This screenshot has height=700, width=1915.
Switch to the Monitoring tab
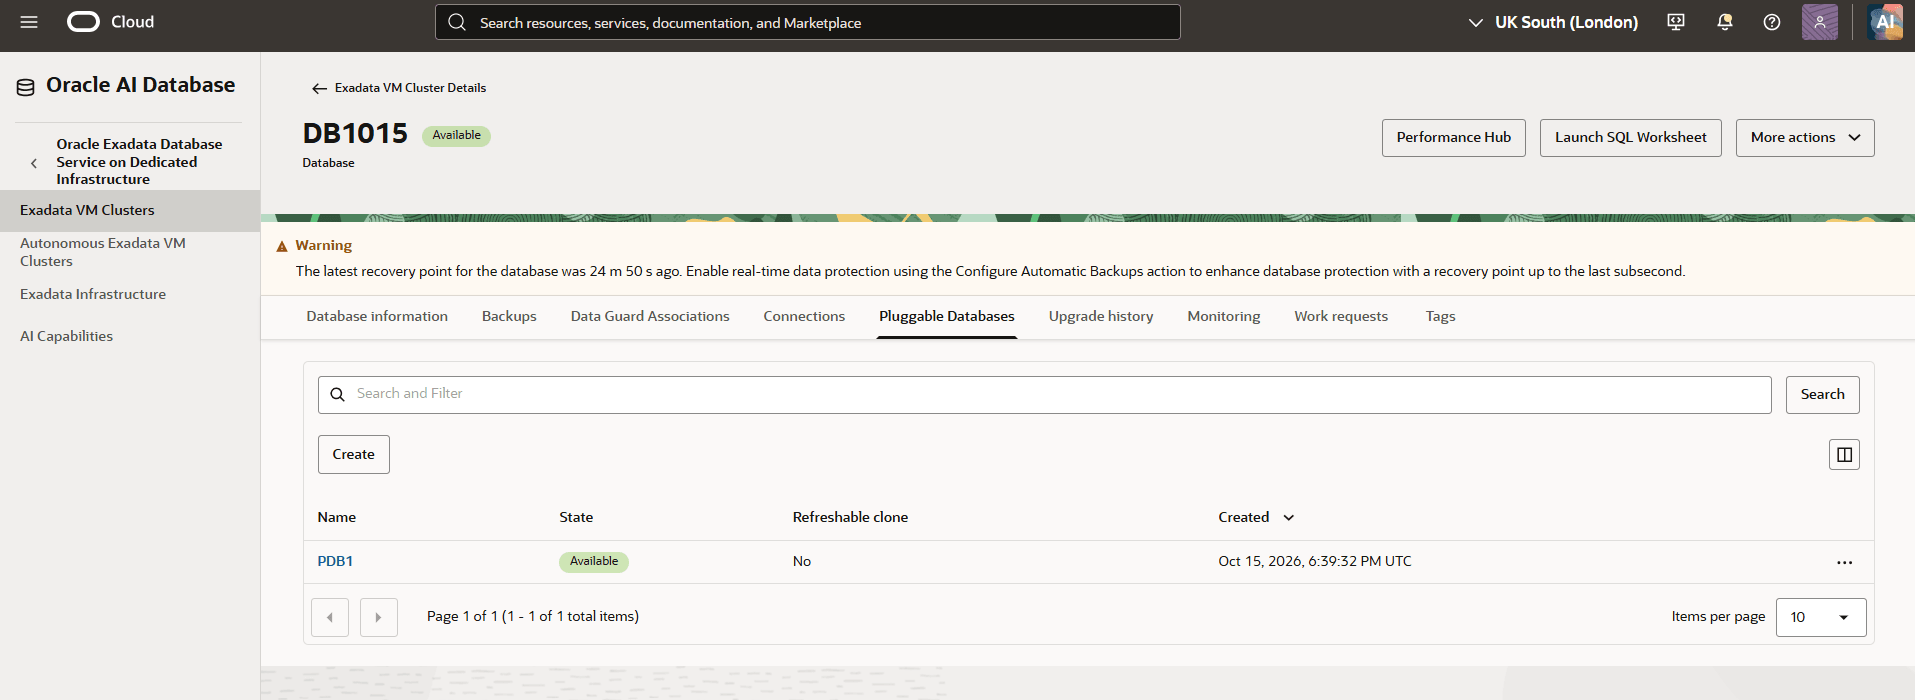(x=1224, y=316)
